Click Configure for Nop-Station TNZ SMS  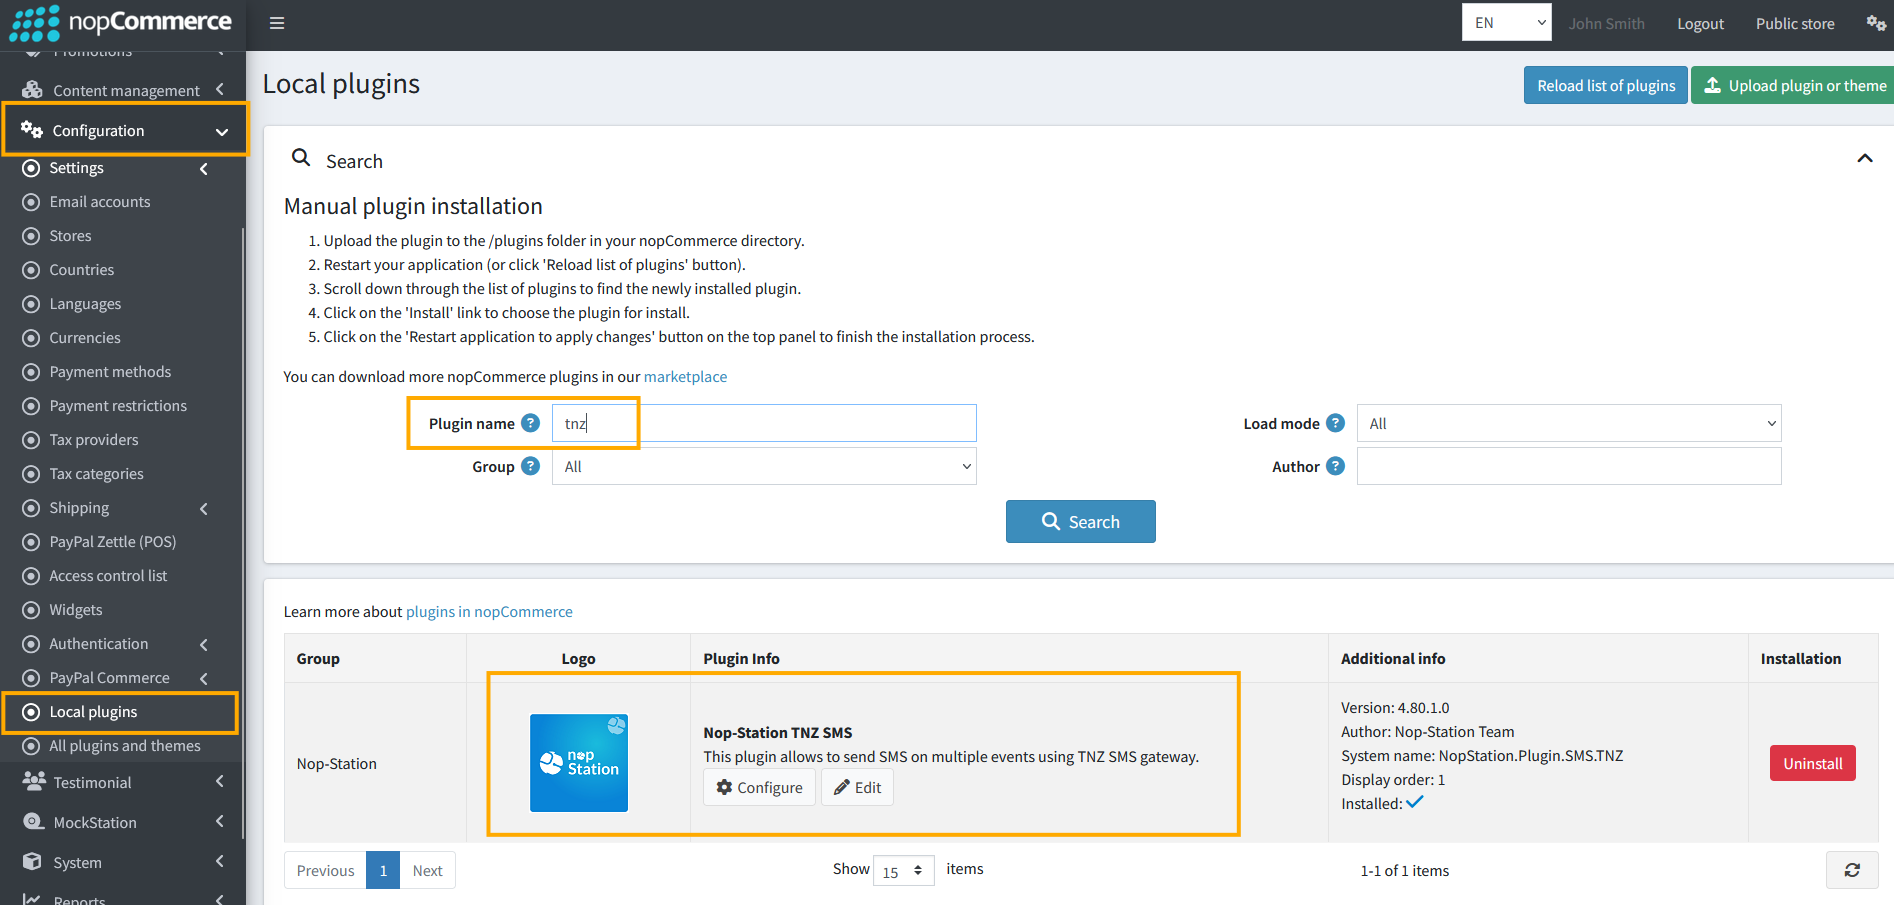click(759, 787)
